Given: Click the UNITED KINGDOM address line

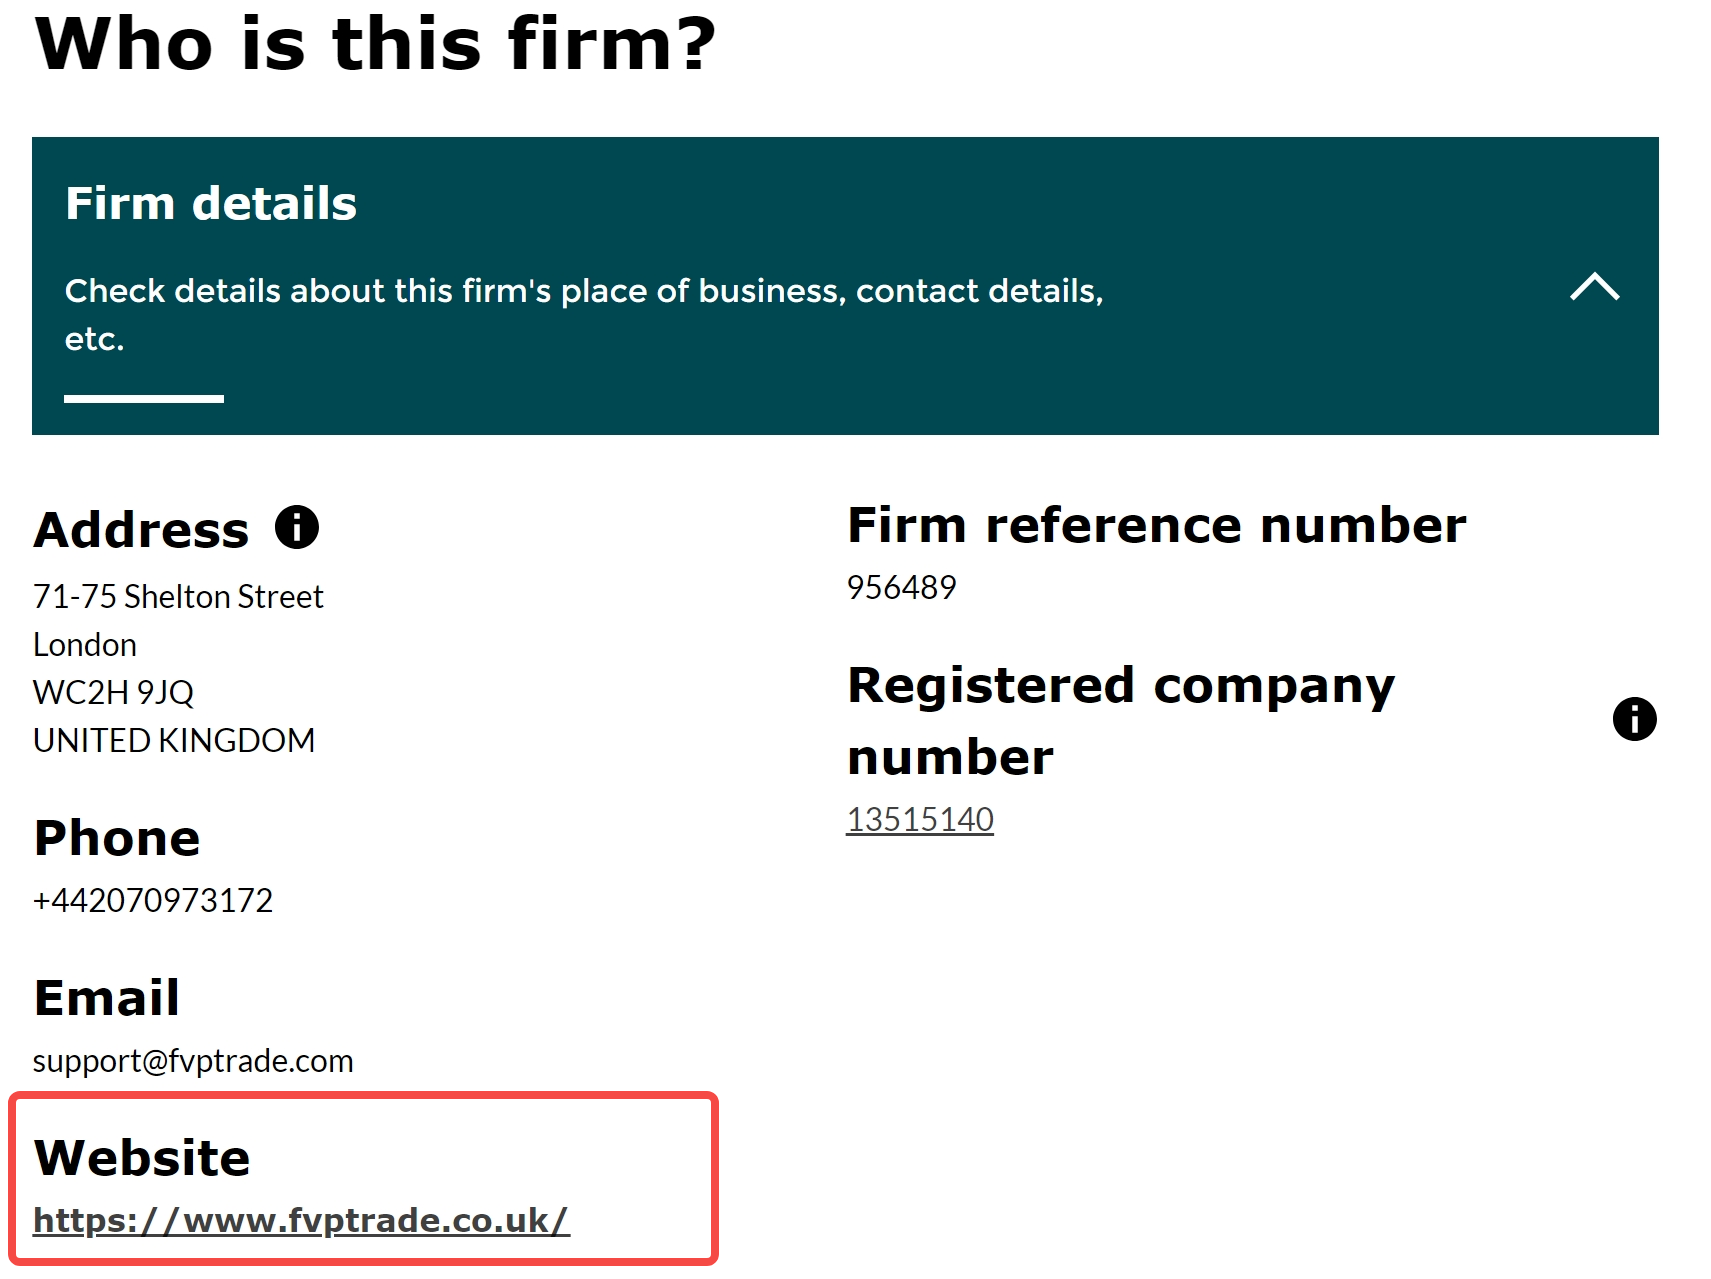Looking at the screenshot, I should point(174,741).
